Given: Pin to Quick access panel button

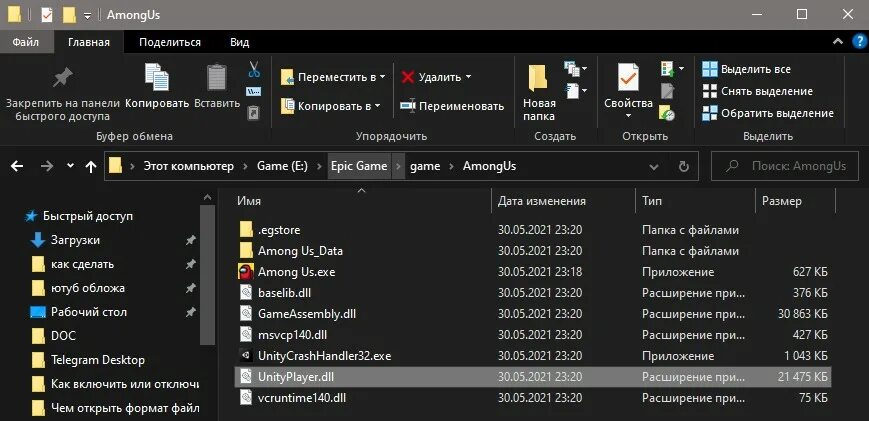Looking at the screenshot, I should click(x=63, y=93).
